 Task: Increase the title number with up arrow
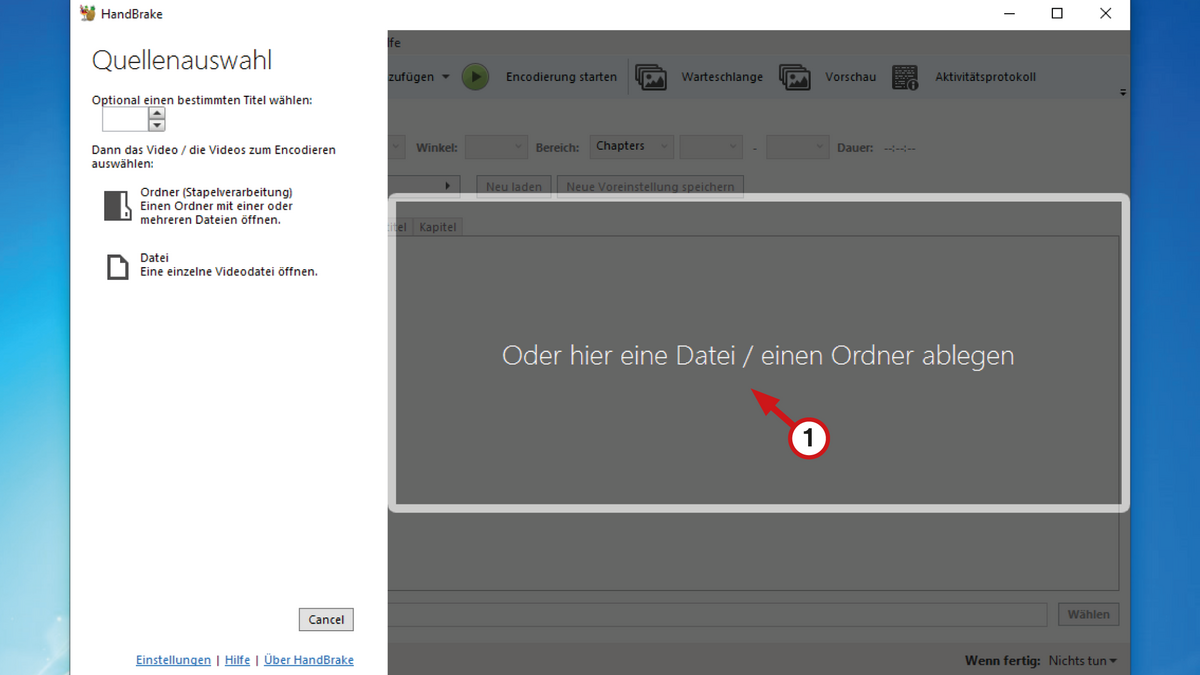click(157, 113)
